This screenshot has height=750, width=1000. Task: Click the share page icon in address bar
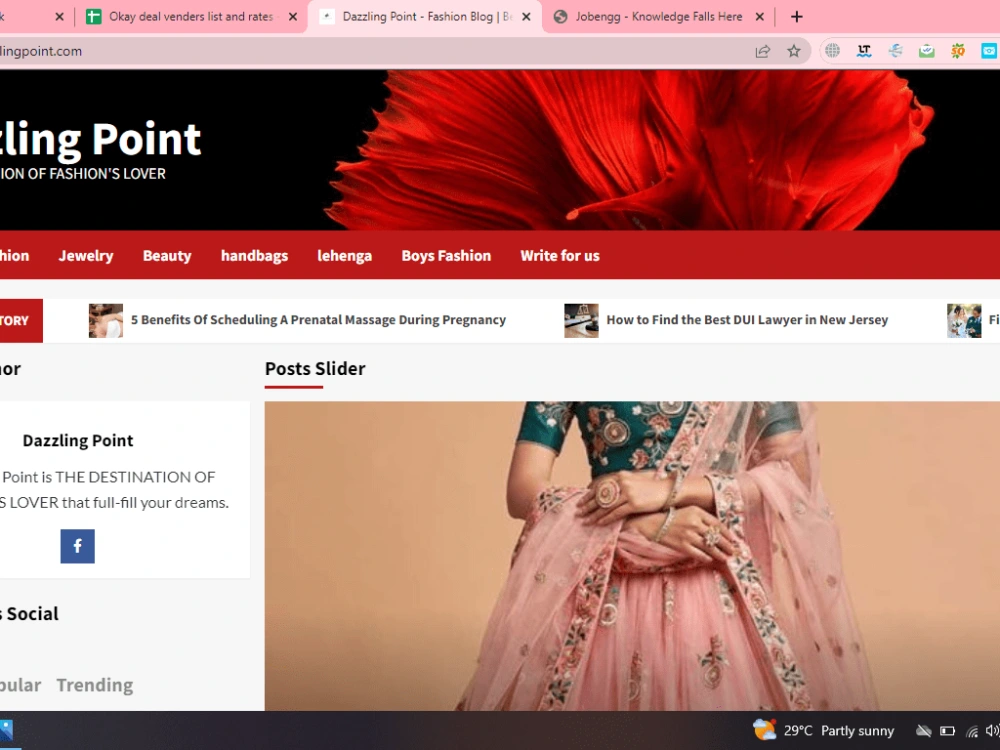(x=762, y=52)
